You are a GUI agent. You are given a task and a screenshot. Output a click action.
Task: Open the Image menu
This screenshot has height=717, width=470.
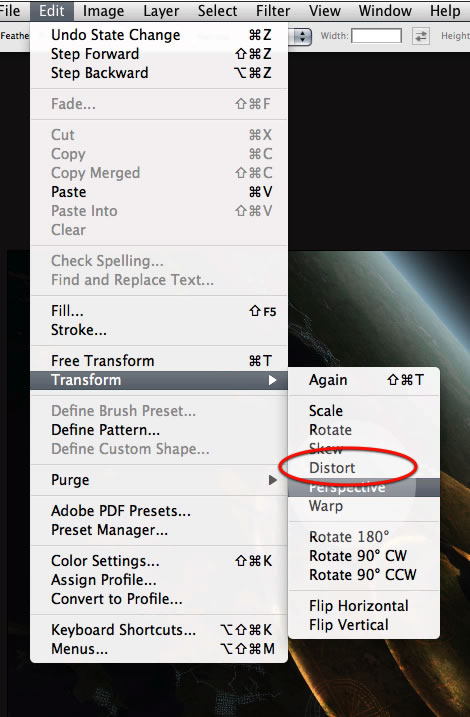pyautogui.click(x=103, y=11)
